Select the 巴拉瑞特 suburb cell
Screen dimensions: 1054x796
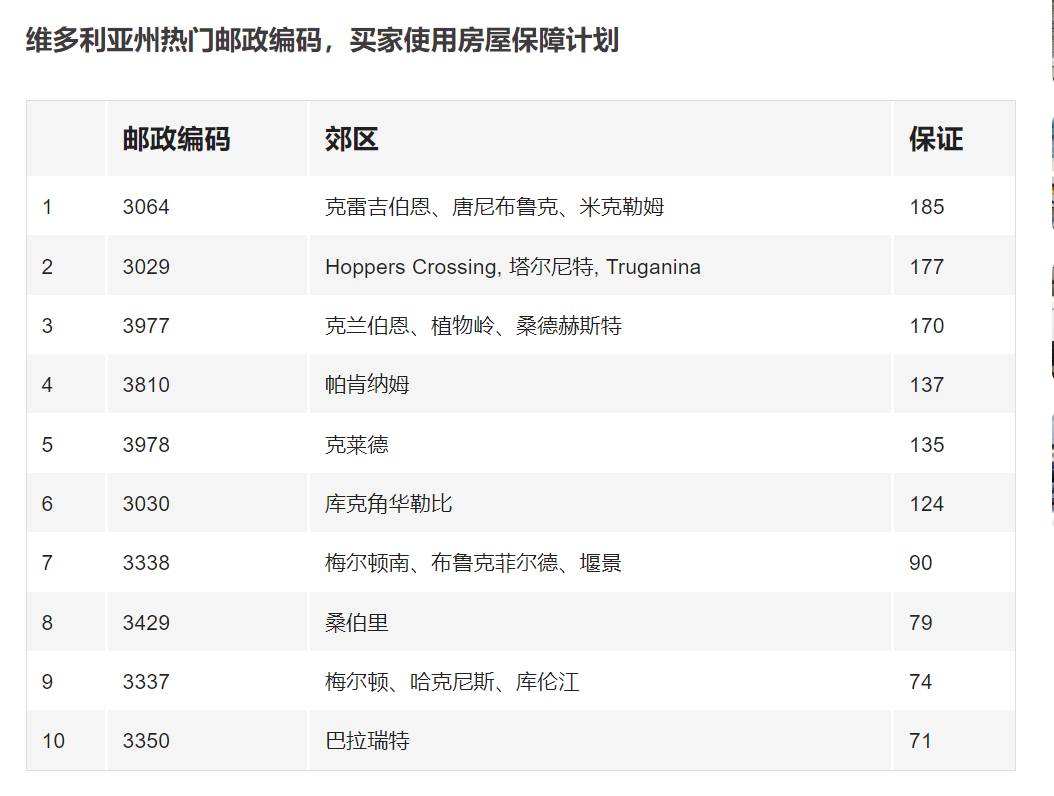(x=367, y=741)
